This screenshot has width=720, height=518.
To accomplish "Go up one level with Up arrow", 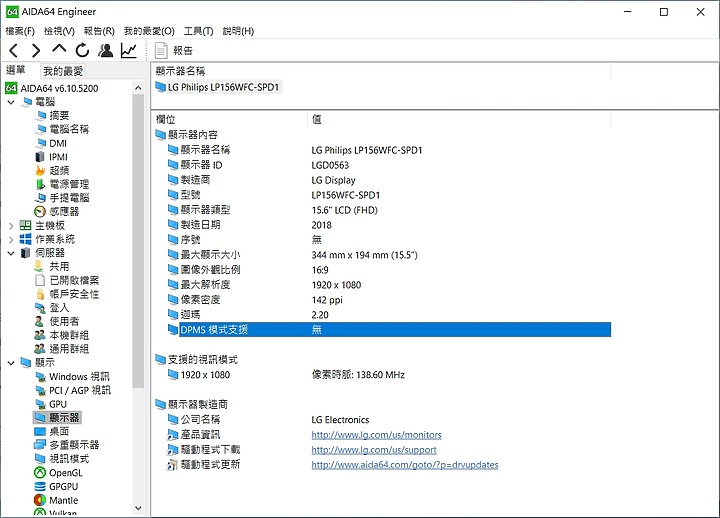I will pyautogui.click(x=59, y=49).
